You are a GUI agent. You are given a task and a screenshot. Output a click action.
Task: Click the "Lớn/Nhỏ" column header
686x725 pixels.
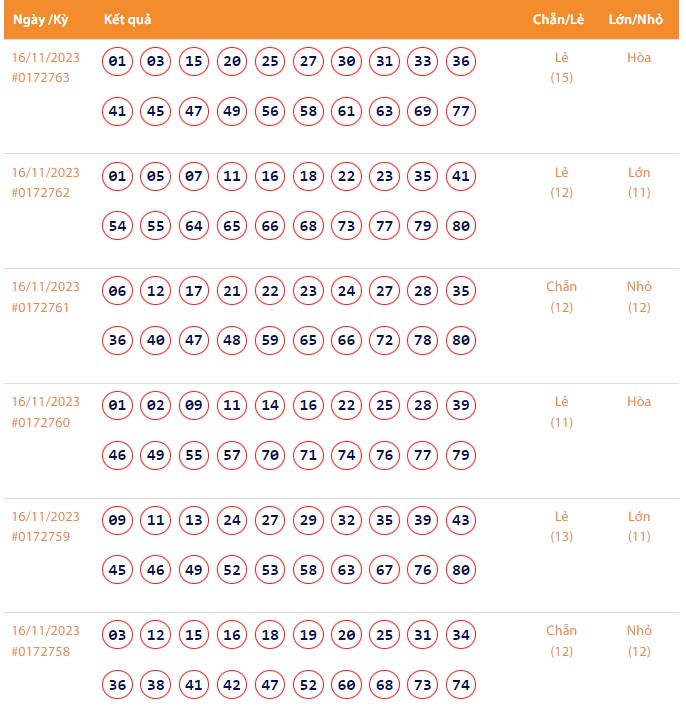(635, 20)
